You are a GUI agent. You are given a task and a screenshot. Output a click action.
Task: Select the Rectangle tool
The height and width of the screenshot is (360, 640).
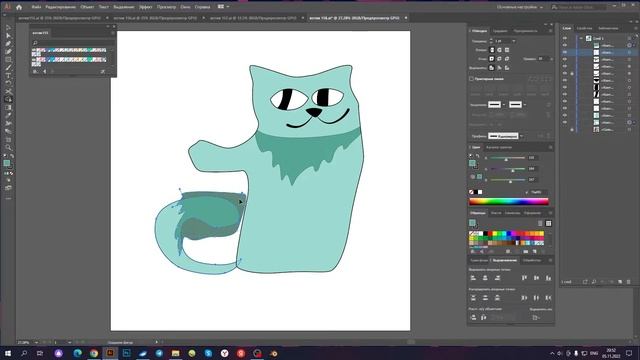[x=8, y=60]
